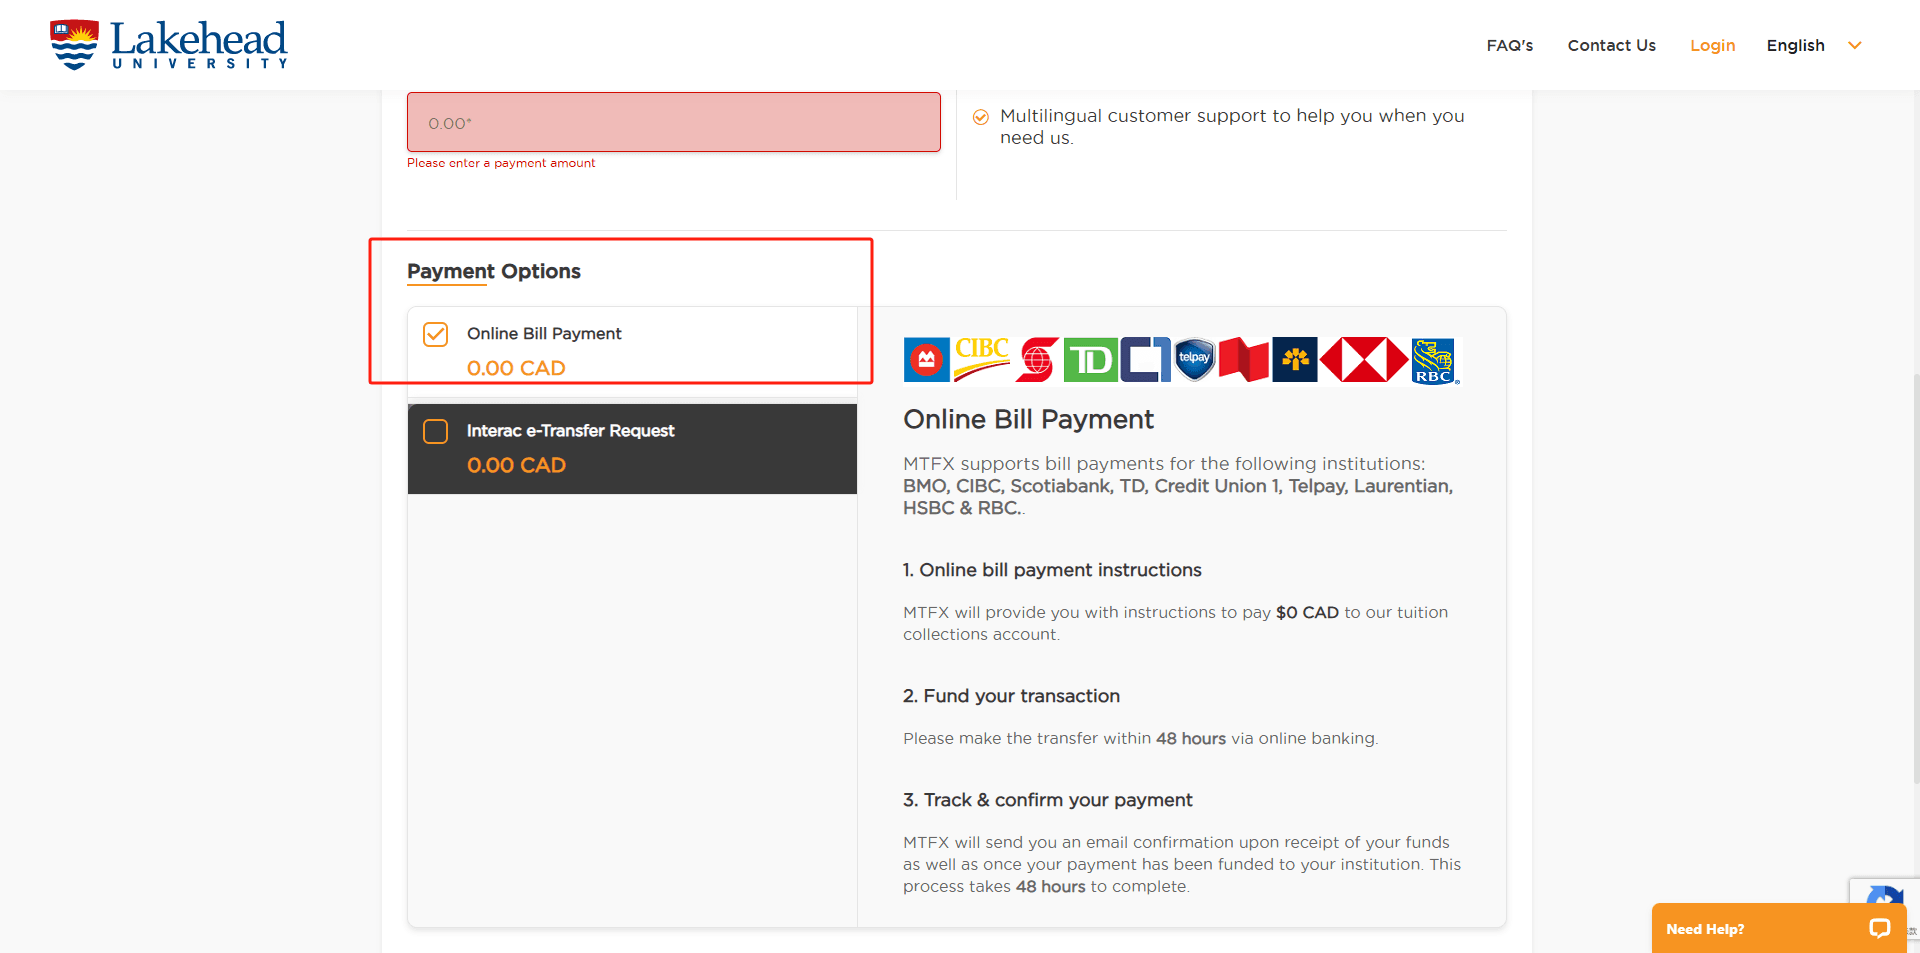The image size is (1920, 953).
Task: Uncheck the Online Bill Payment checkbox
Action: coord(436,334)
